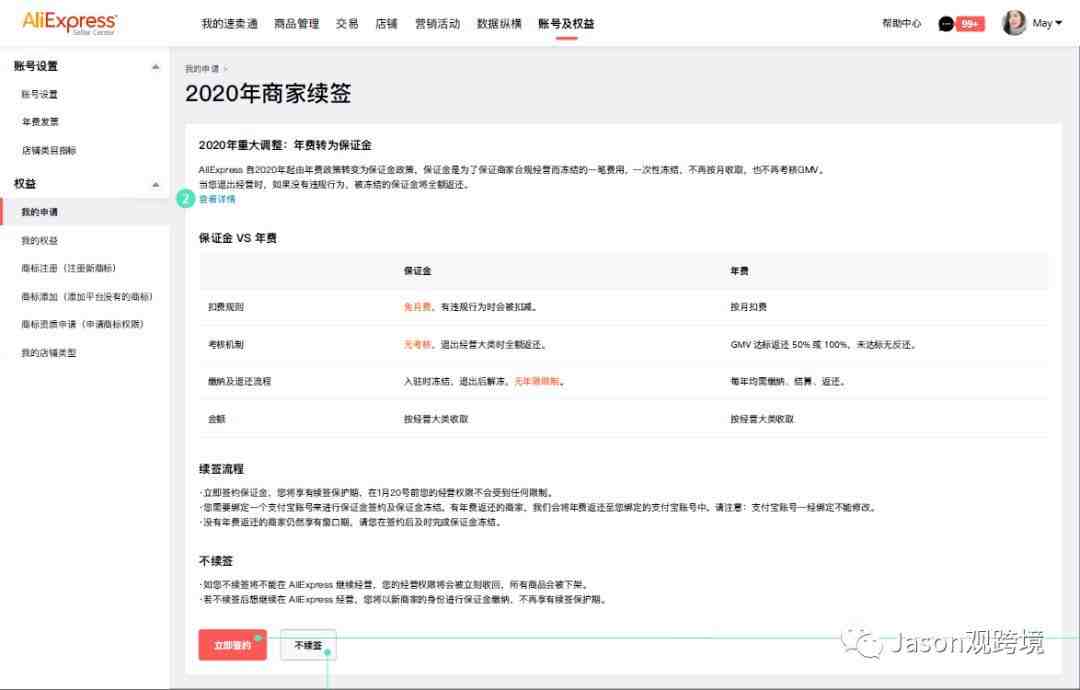Open the 99+ notifications badge
The height and width of the screenshot is (690, 1080).
(970, 24)
